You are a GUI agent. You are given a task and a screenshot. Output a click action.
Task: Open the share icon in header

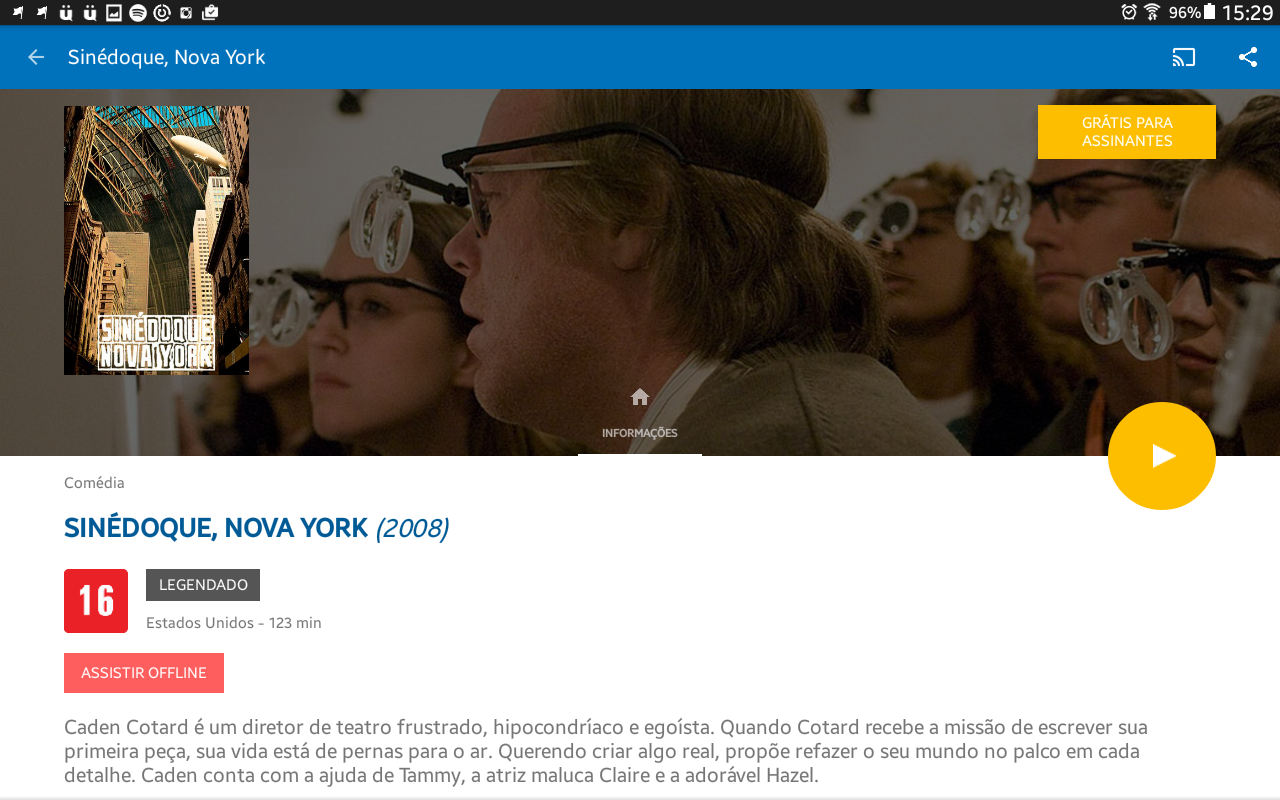click(x=1248, y=57)
